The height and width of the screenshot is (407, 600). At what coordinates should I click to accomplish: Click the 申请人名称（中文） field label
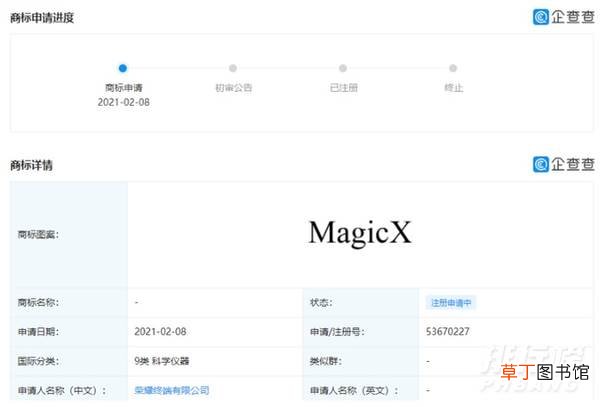click(x=62, y=390)
